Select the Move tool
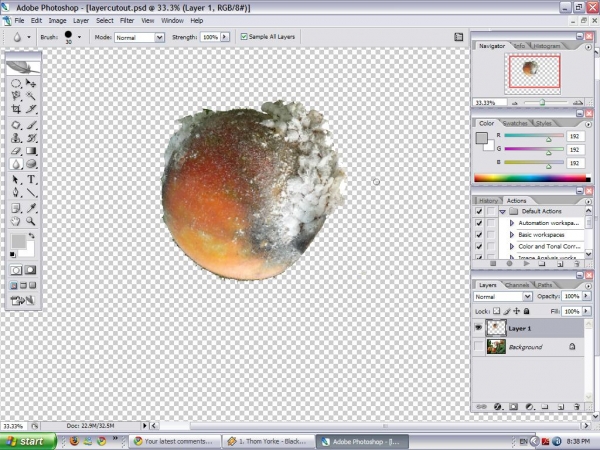Viewport: 600px width, 450px height. click(x=31, y=83)
